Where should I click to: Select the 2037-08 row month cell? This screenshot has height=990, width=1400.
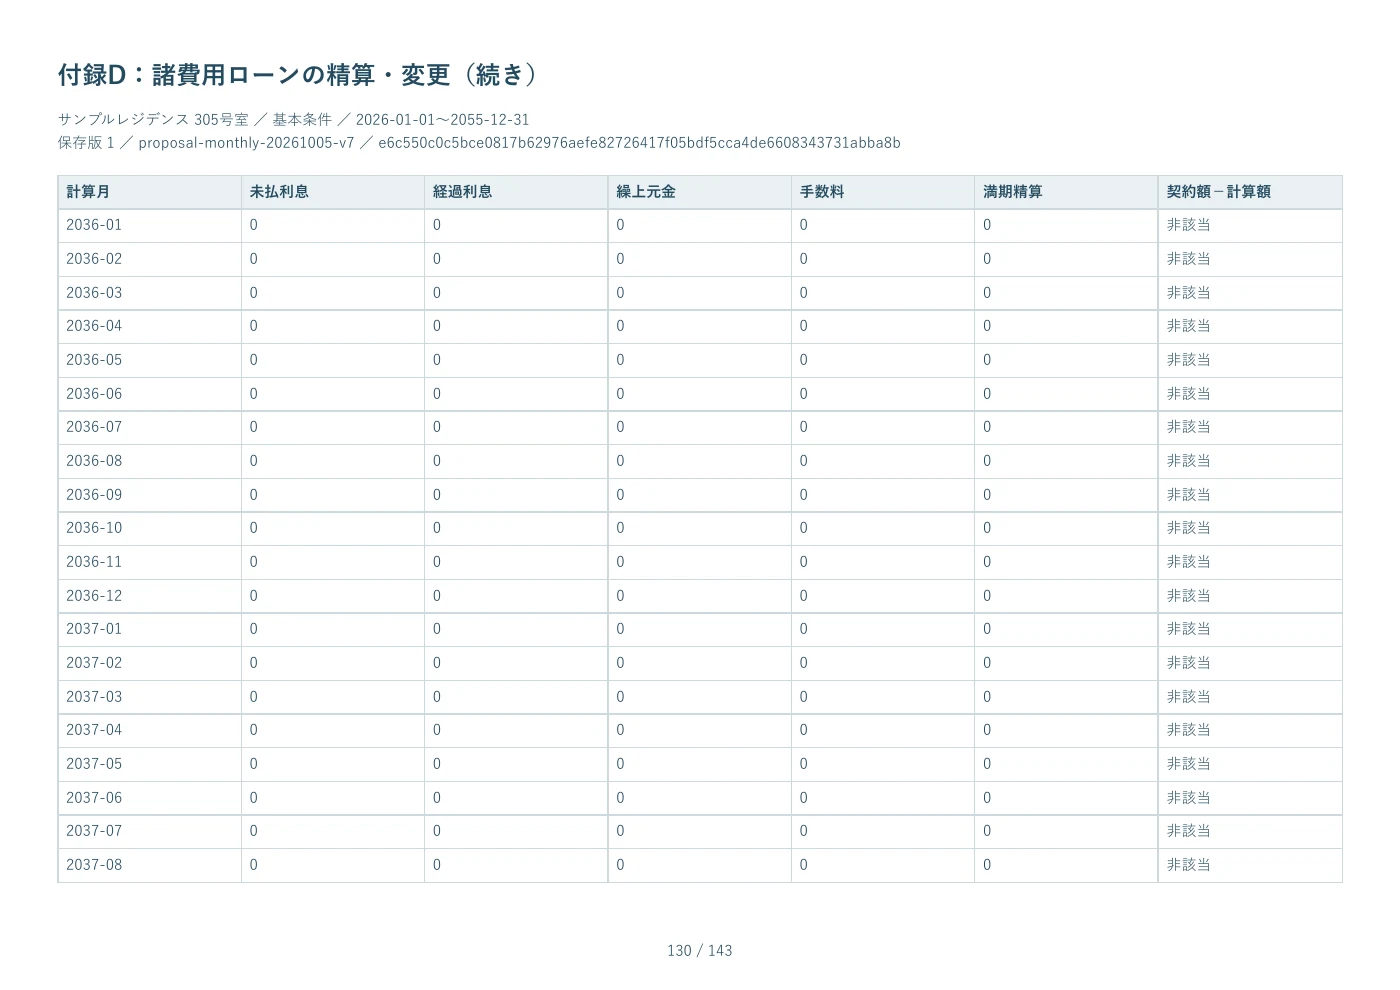tap(149, 865)
